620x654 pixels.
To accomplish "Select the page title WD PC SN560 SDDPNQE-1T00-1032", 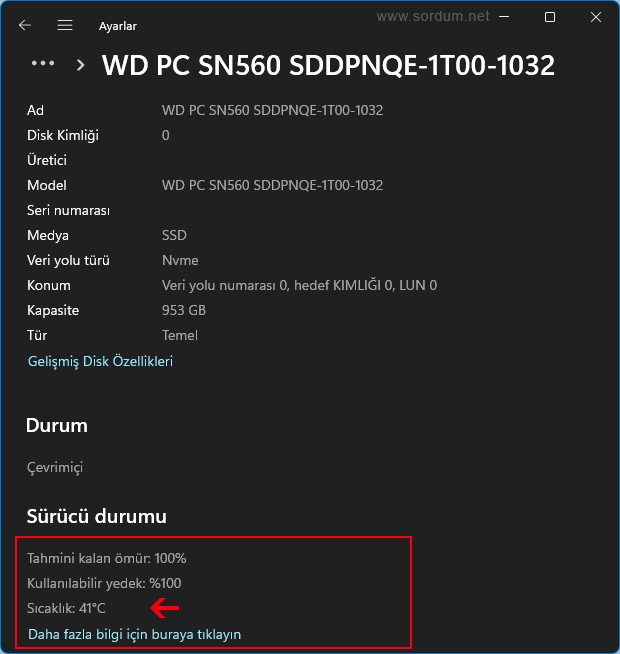I will pyautogui.click(x=328, y=65).
